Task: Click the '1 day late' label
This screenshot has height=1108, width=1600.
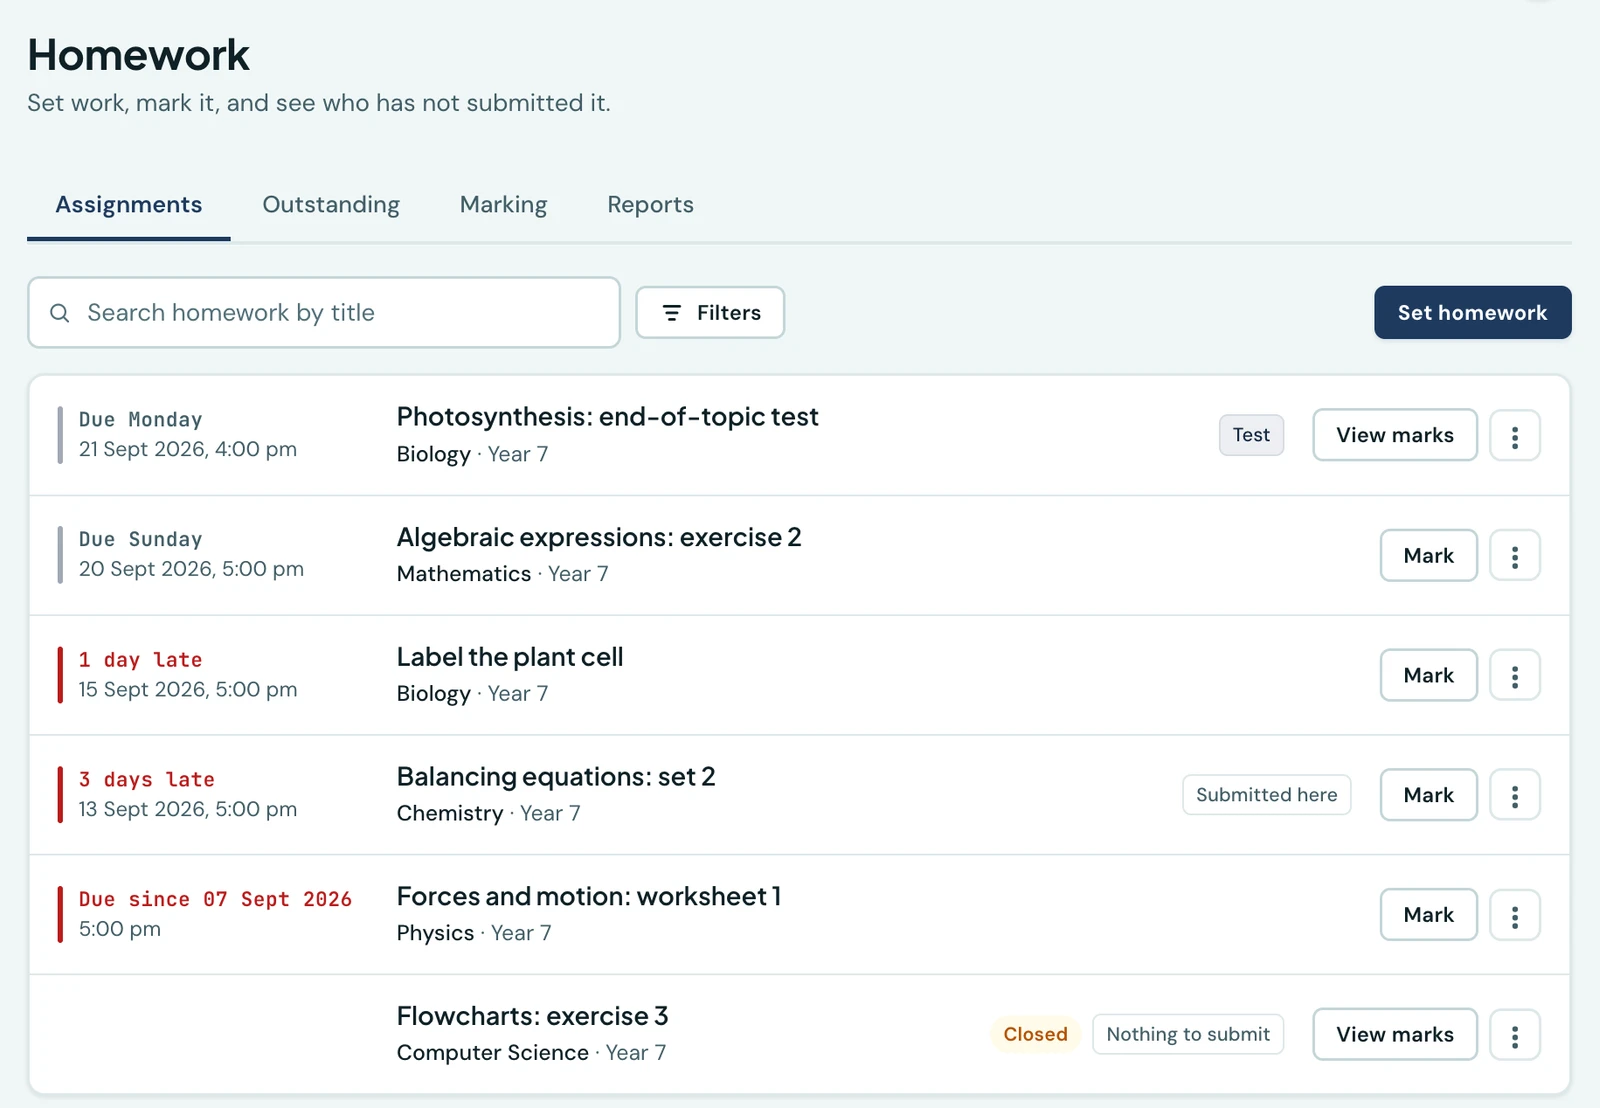Action: (140, 660)
